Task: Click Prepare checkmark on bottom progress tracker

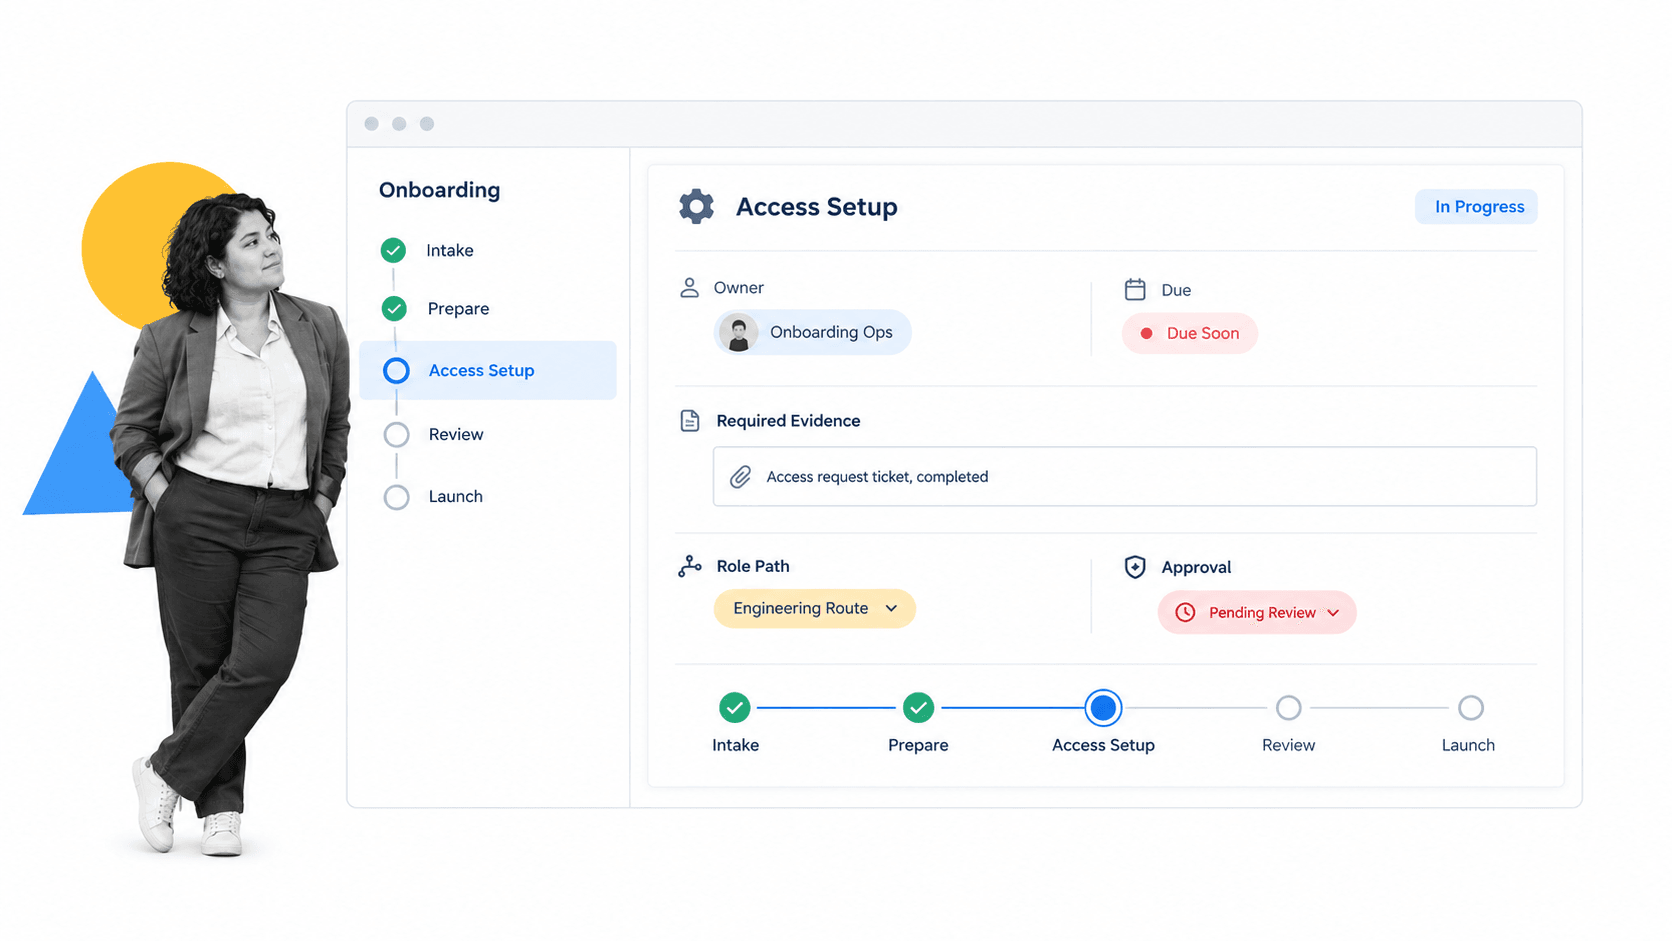Action: tap(918, 708)
